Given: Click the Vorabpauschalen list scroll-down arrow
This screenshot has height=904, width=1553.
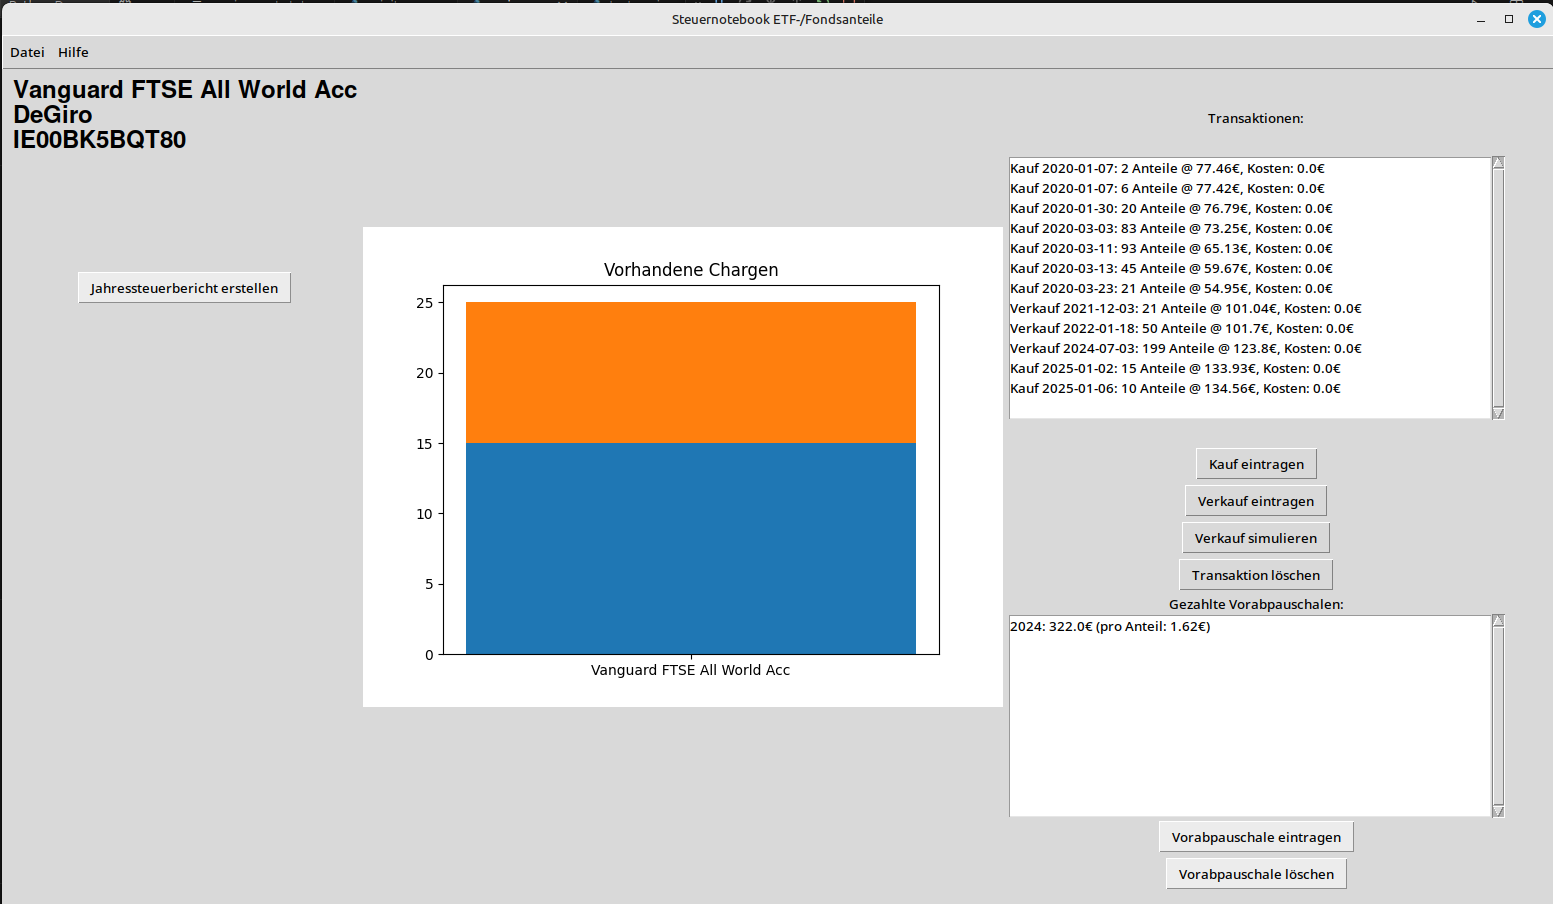Looking at the screenshot, I should 1498,811.
